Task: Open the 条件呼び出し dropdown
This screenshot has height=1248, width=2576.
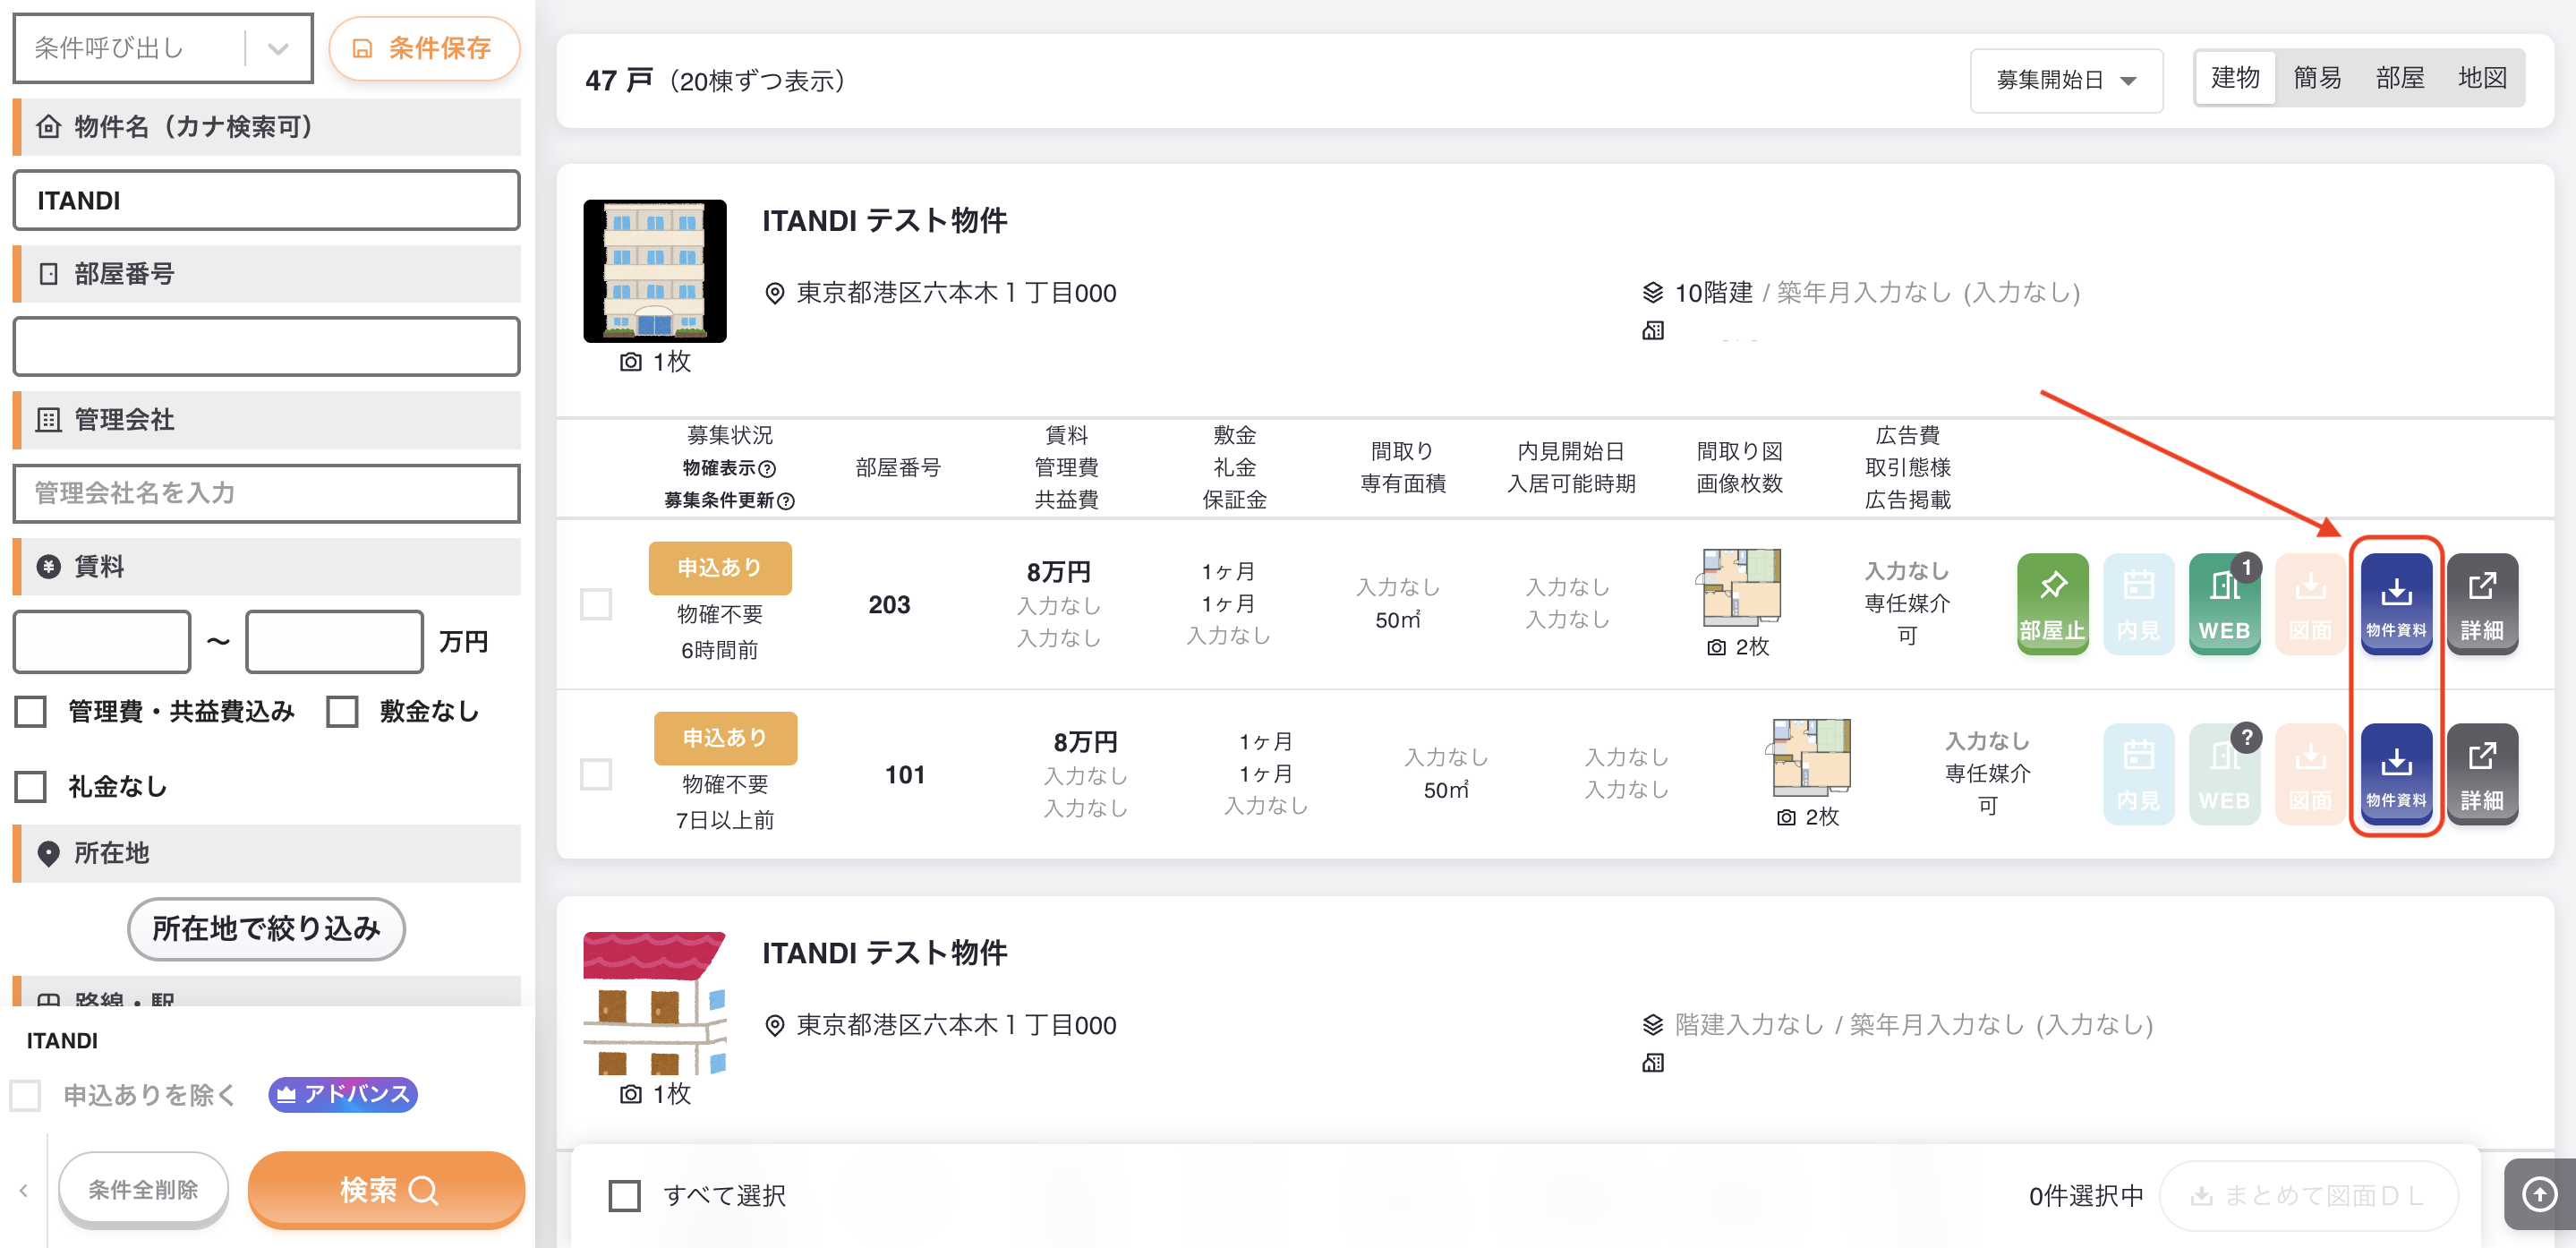Action: pos(163,48)
